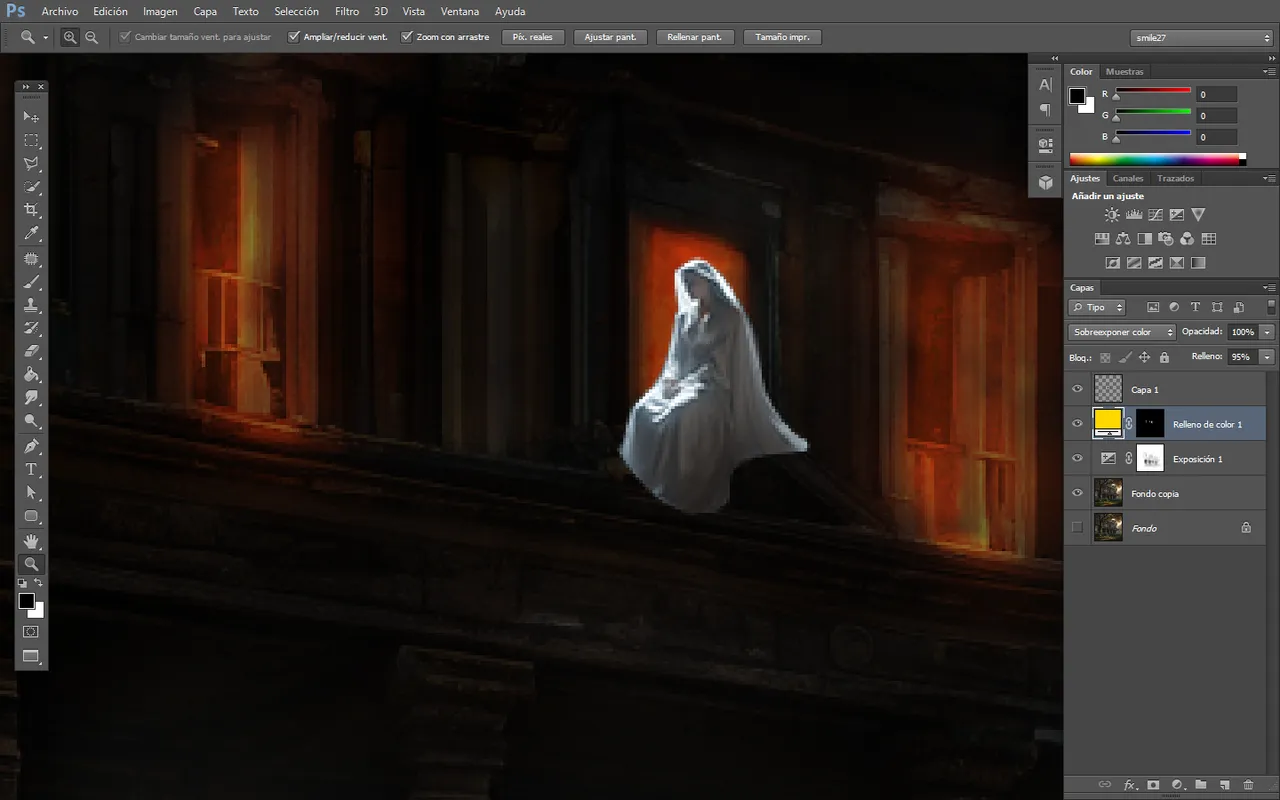
Task: Select the Rectangular Marquee tool
Action: (x=31, y=140)
